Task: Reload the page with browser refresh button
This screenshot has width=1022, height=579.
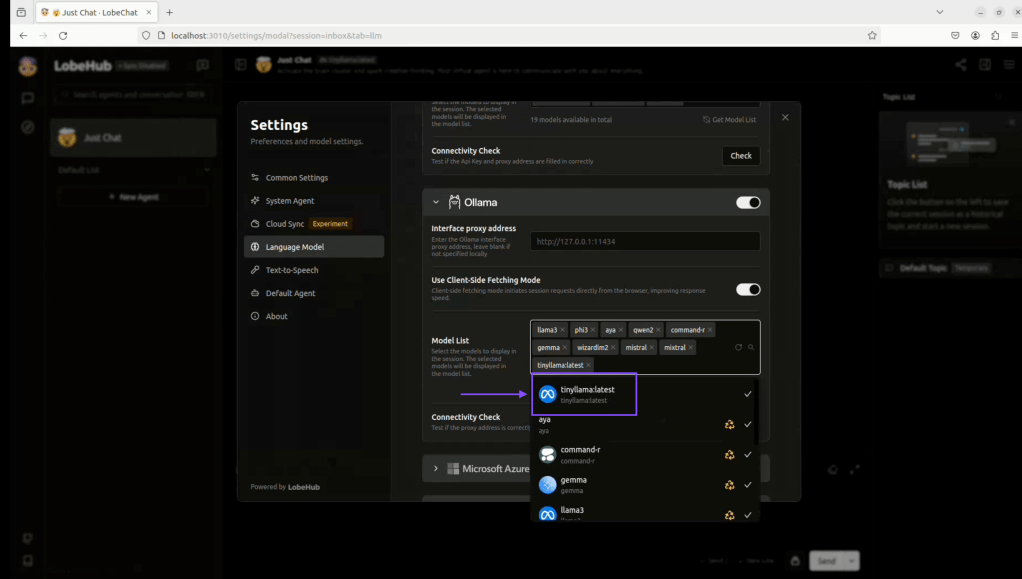Action: [63, 35]
